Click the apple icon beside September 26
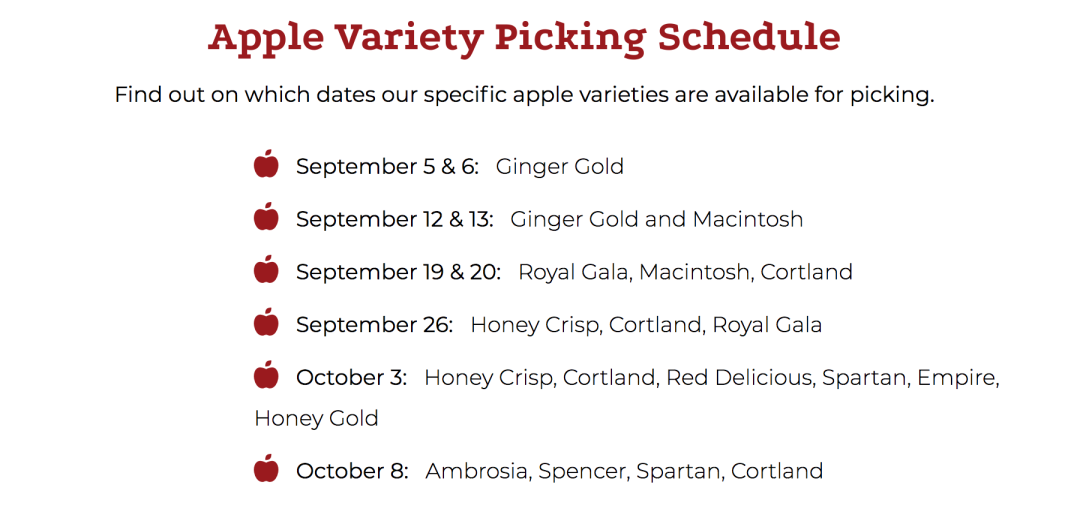Image resolution: width=1080 pixels, height=524 pixels. 266,323
